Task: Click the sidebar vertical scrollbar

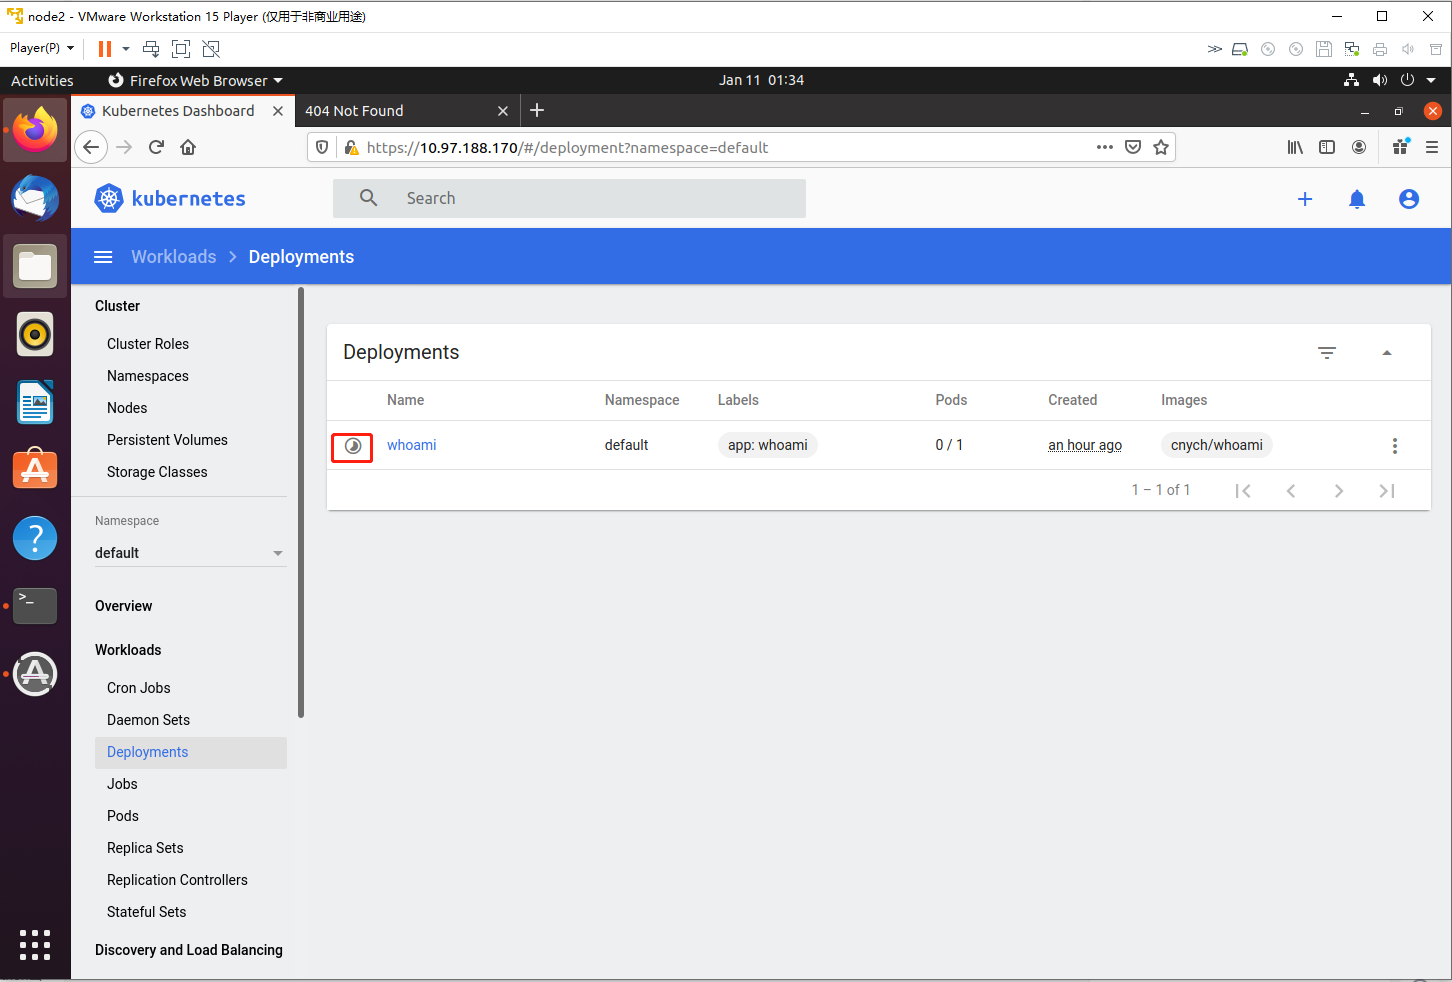Action: point(301,502)
